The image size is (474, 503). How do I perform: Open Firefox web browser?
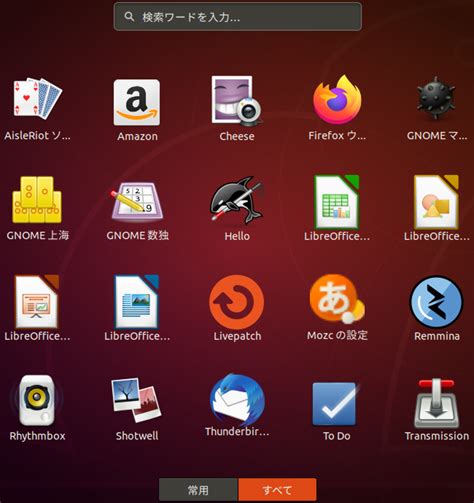click(337, 100)
